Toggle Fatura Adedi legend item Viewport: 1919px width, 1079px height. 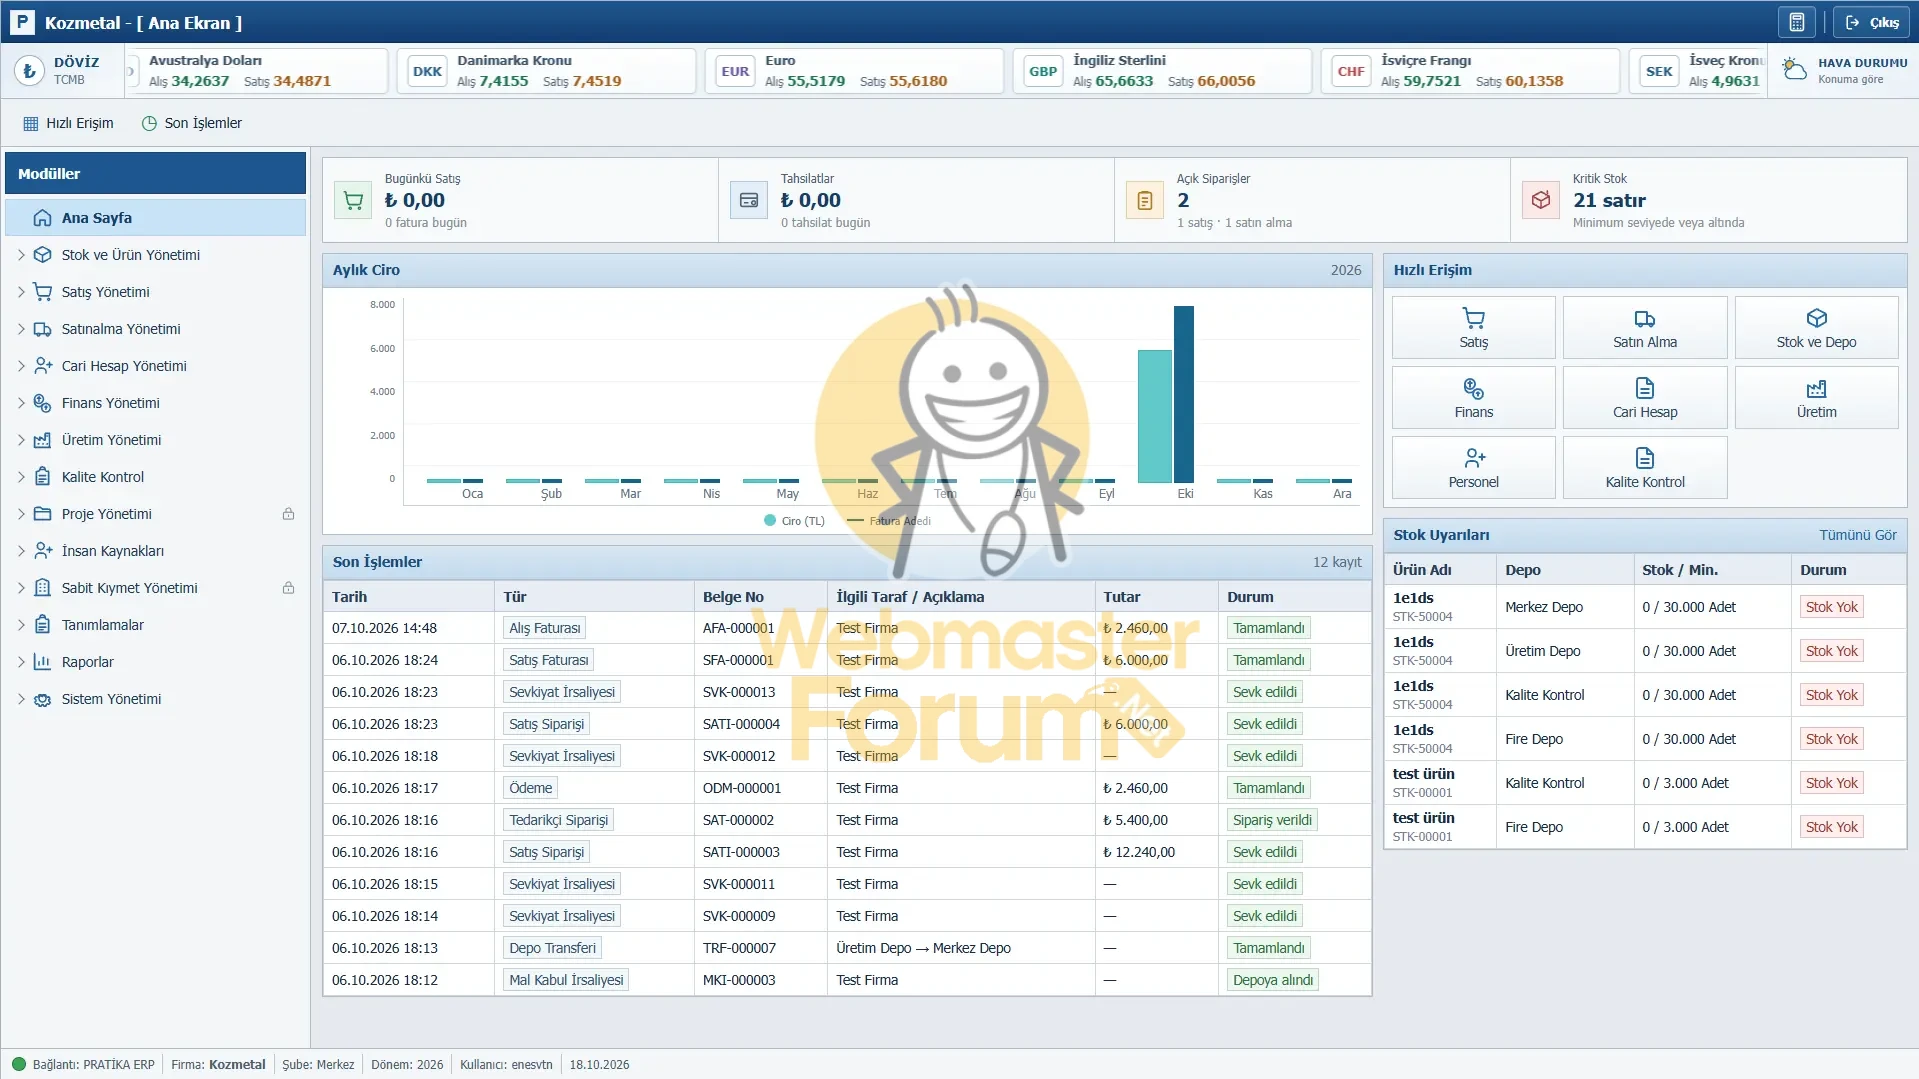click(x=888, y=521)
